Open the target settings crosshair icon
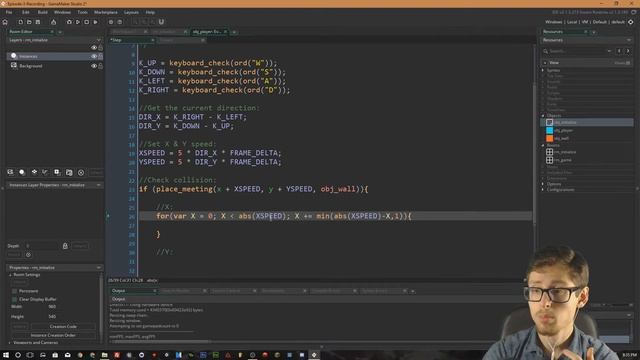The width and height of the screenshot is (640, 360). tap(631, 22)
